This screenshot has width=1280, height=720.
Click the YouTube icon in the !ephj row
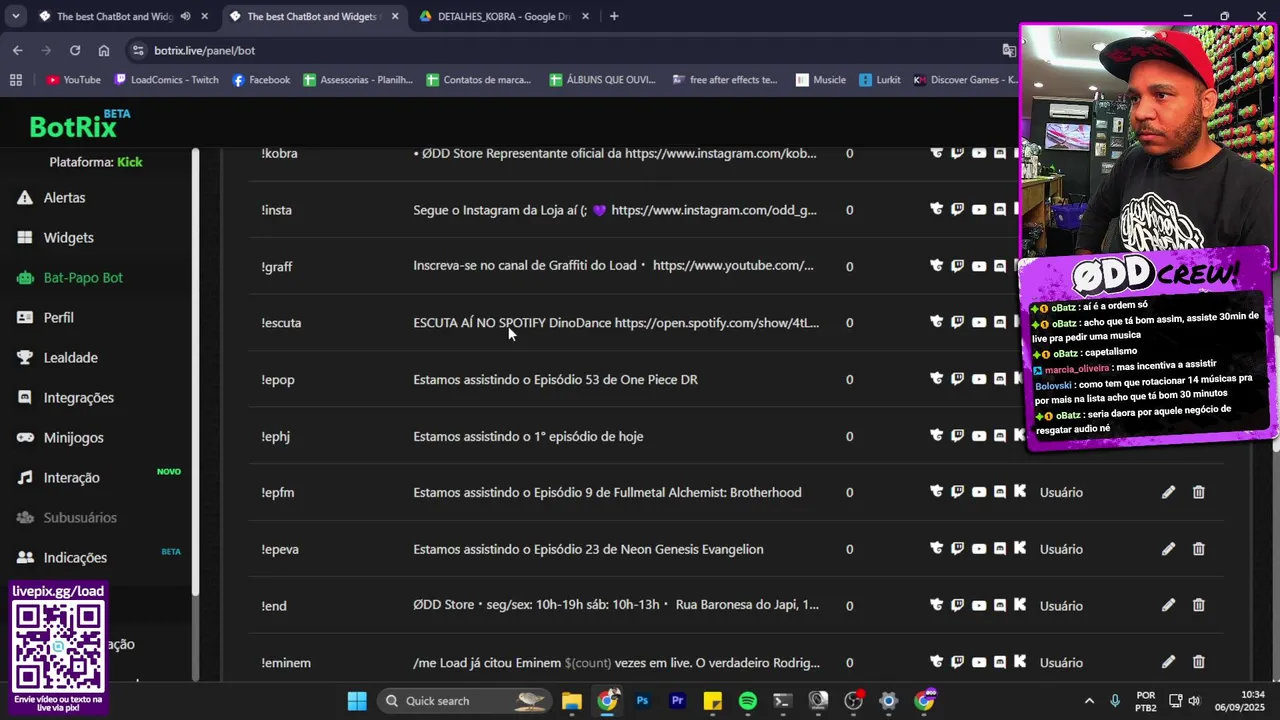979,435
